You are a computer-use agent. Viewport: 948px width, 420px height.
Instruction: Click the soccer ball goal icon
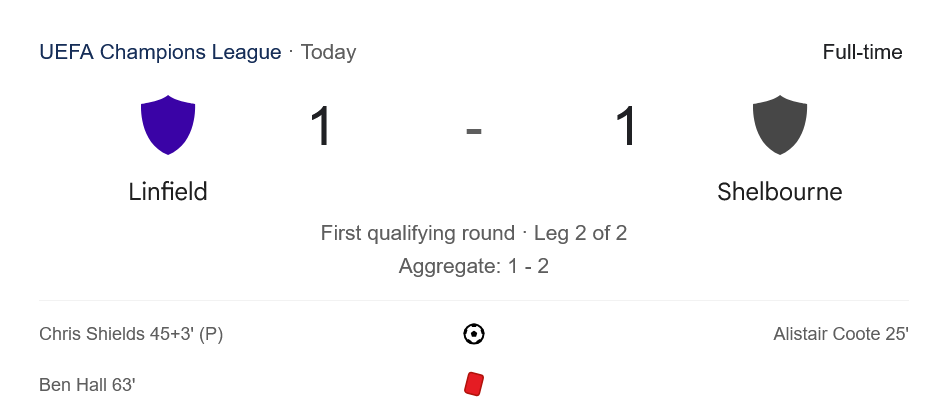(x=474, y=334)
